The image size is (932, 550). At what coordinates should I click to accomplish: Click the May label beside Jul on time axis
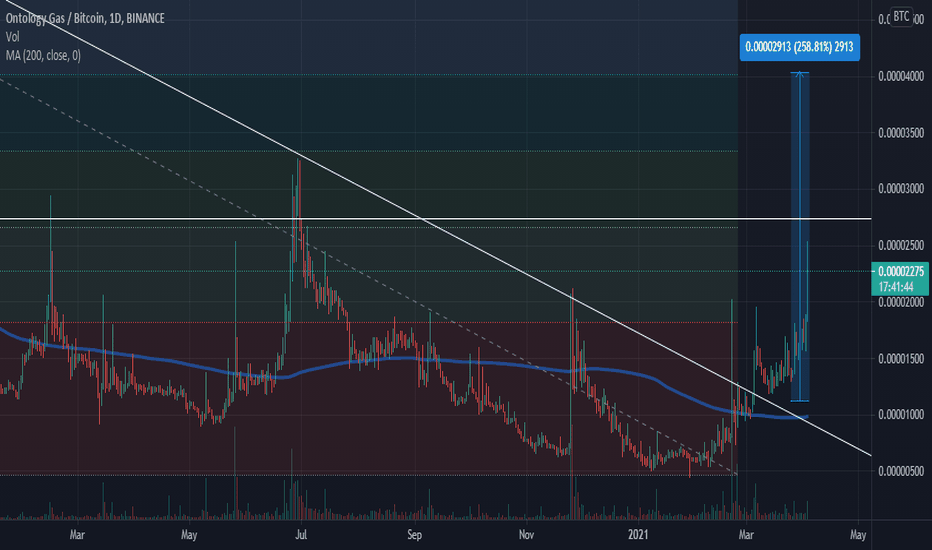tap(188, 535)
